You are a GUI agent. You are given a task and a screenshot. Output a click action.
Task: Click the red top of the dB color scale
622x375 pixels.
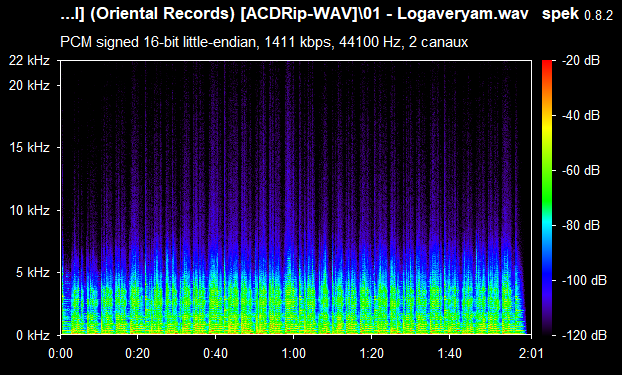(x=547, y=63)
